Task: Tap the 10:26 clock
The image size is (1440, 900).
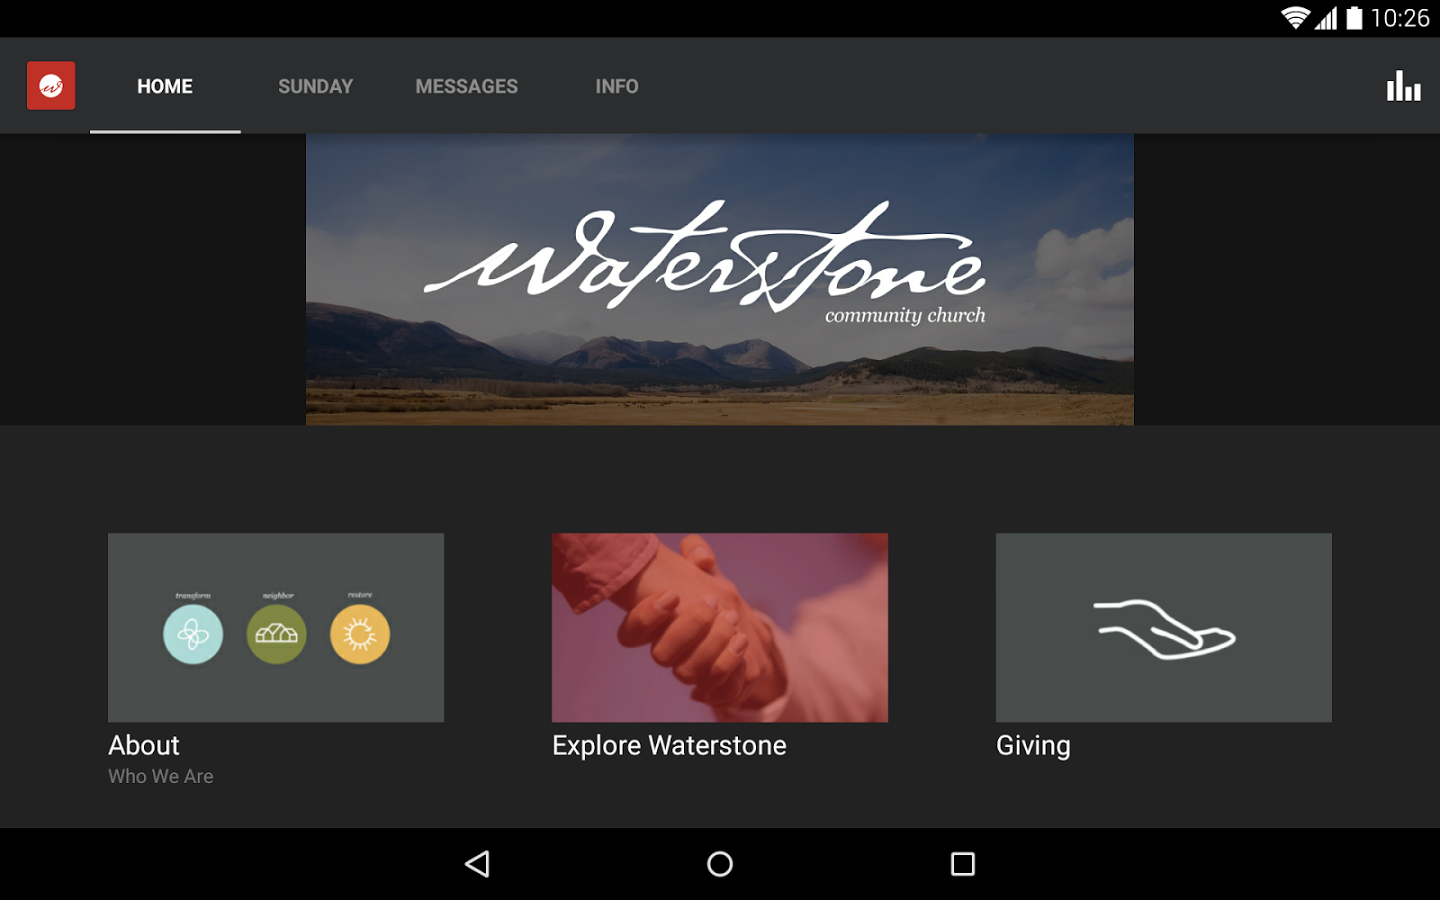Action: [1400, 18]
